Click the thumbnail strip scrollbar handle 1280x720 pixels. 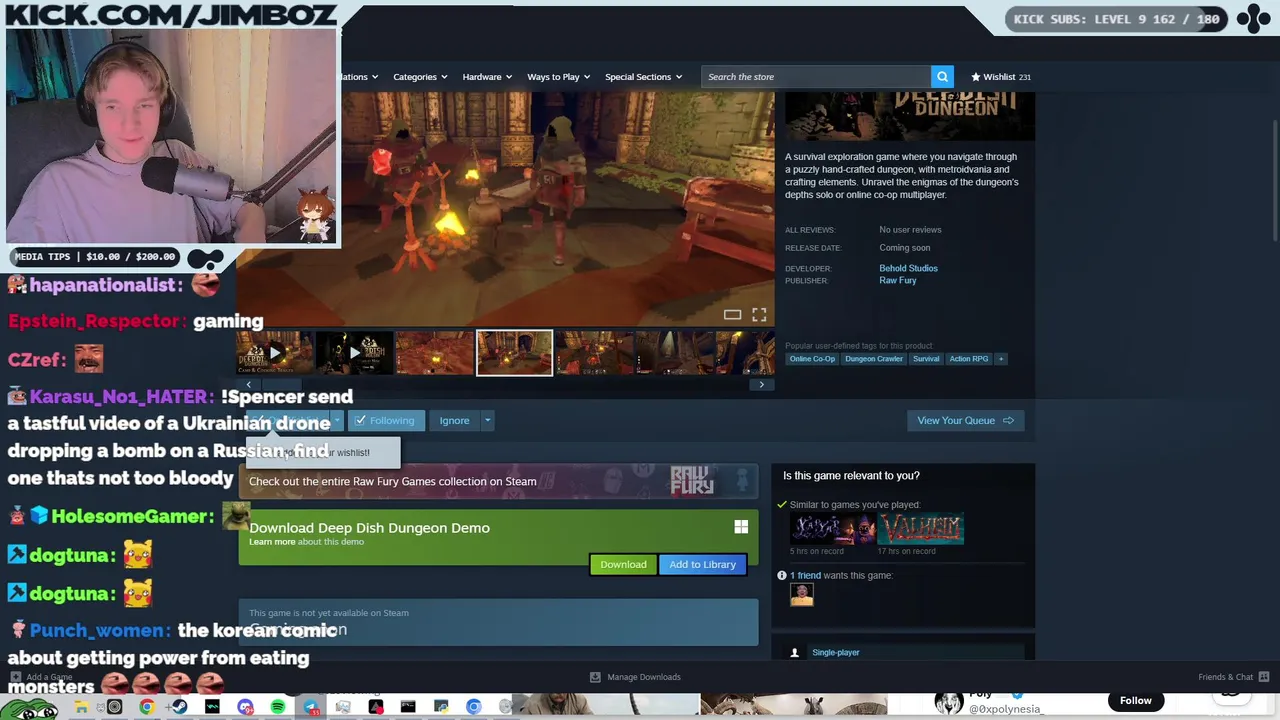point(281,385)
